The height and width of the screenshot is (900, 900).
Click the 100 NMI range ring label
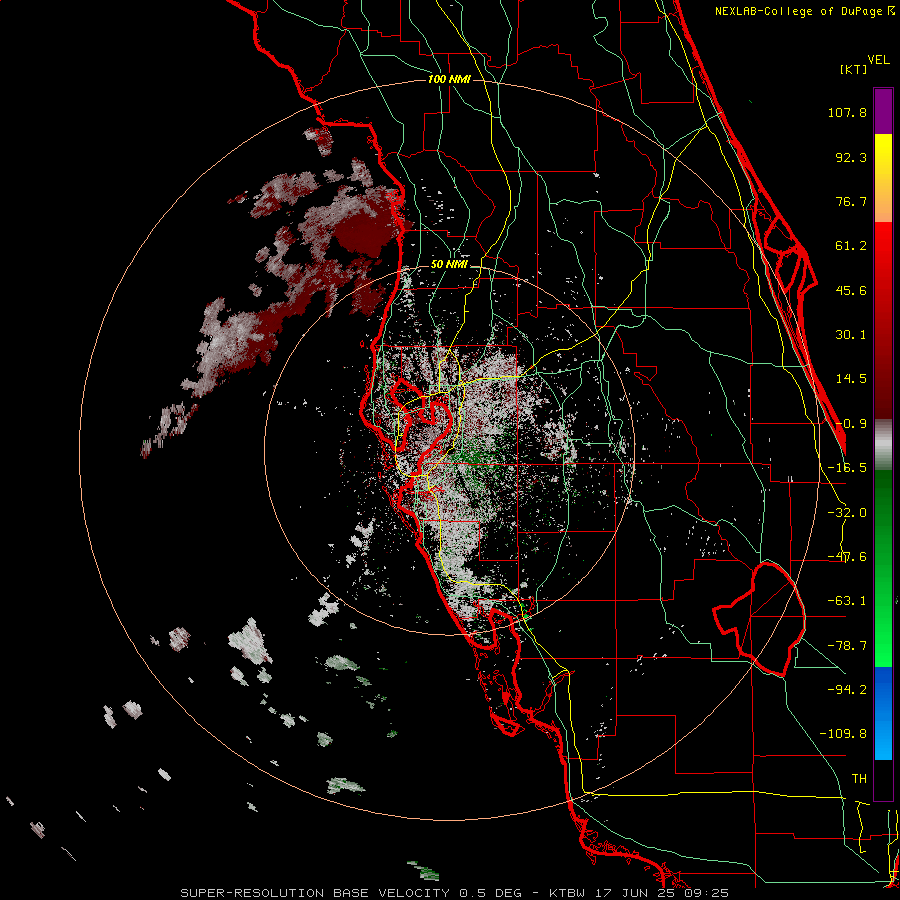click(449, 79)
